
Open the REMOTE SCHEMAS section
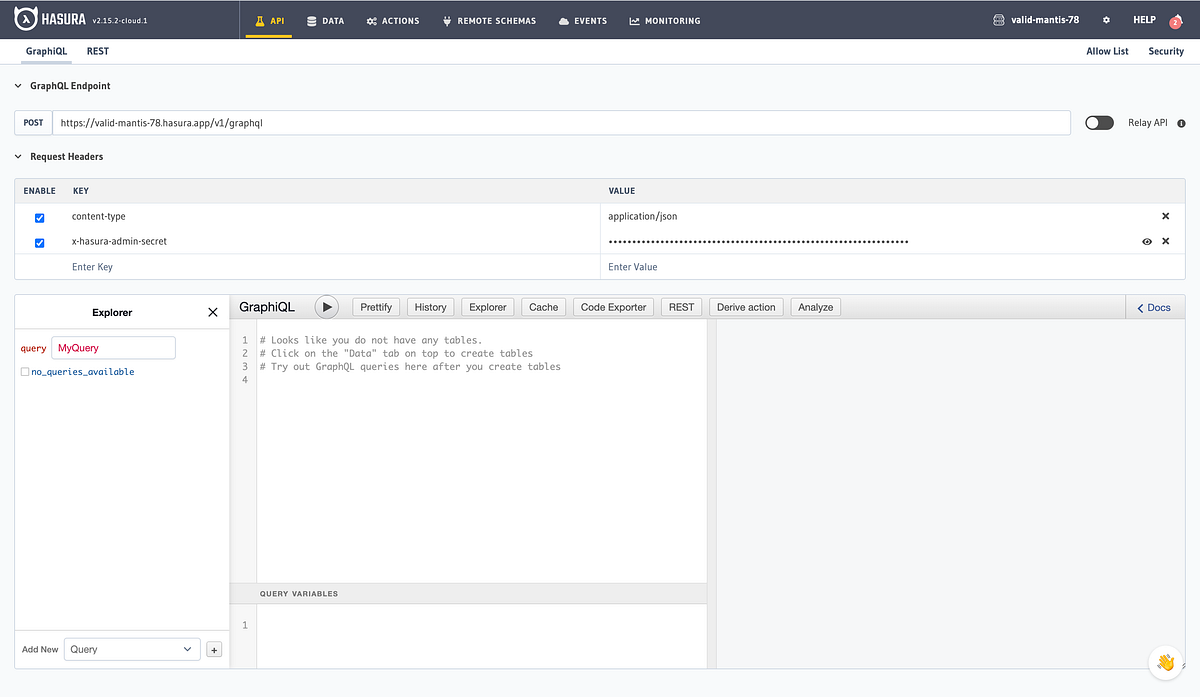489,20
